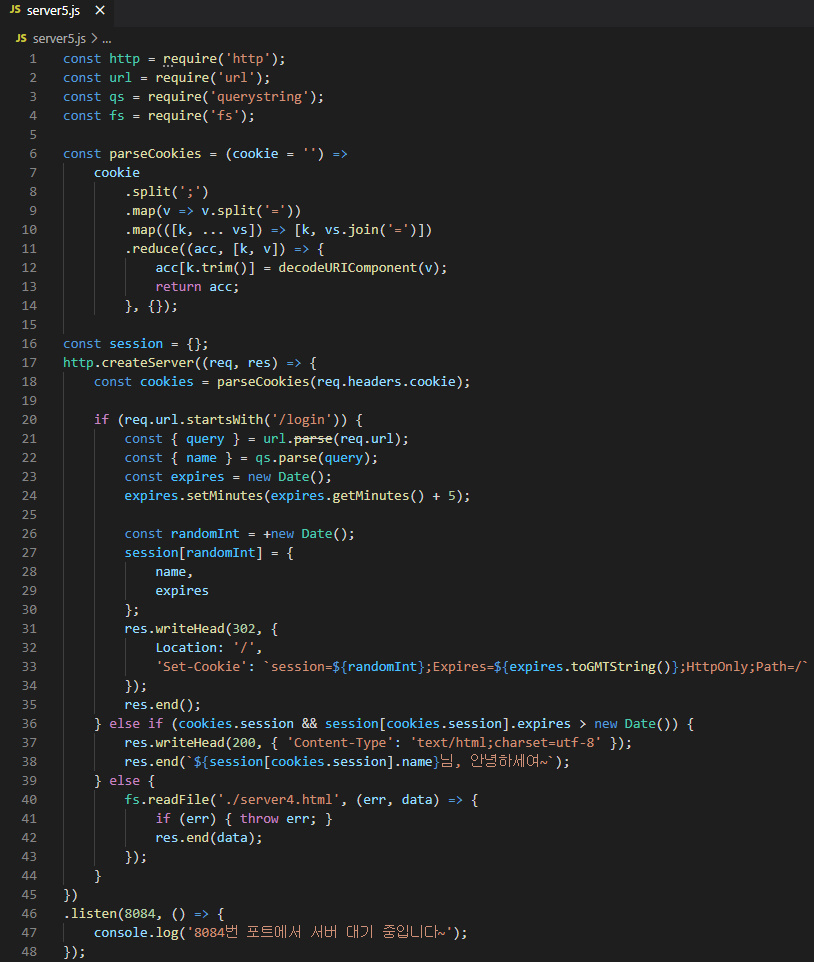Click createServer on line 17
Screen dimensions: 814x962
click(x=147, y=363)
